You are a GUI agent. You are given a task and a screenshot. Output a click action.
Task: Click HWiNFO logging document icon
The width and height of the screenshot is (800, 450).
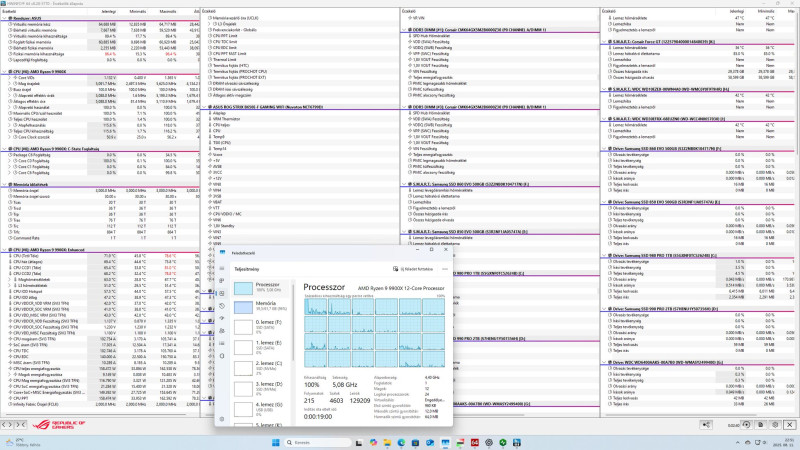pos(761,424)
